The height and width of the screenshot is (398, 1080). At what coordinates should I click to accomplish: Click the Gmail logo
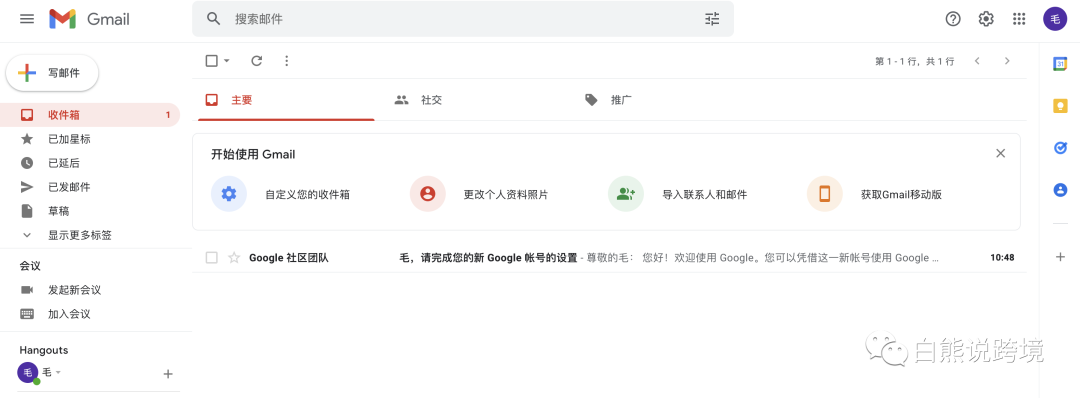(x=89, y=19)
